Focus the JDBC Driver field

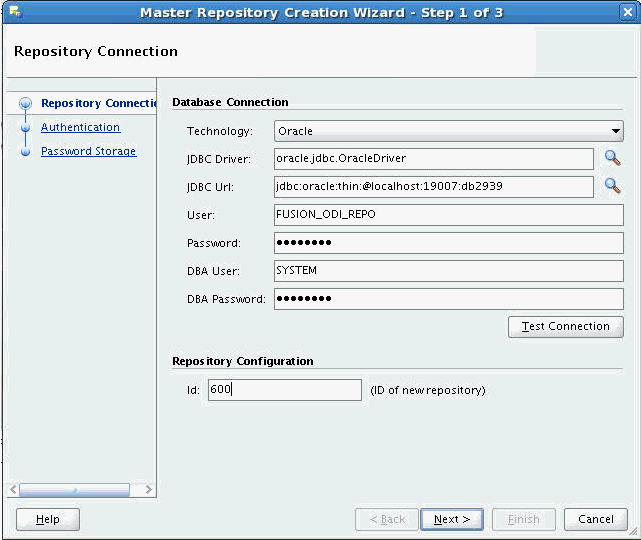click(x=434, y=159)
